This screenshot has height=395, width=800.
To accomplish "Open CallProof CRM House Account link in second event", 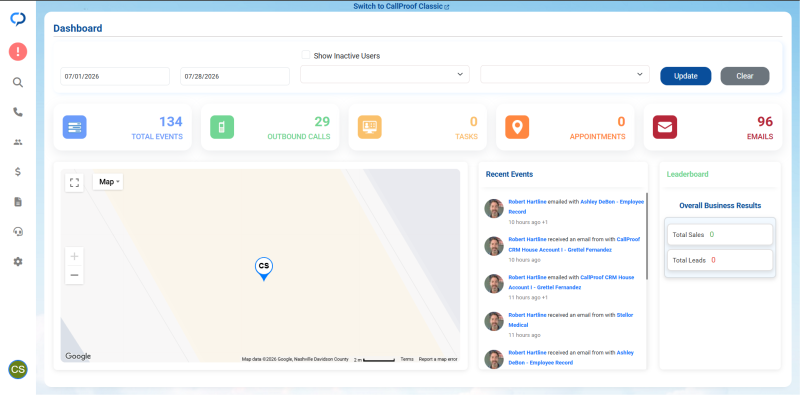I will [573, 244].
